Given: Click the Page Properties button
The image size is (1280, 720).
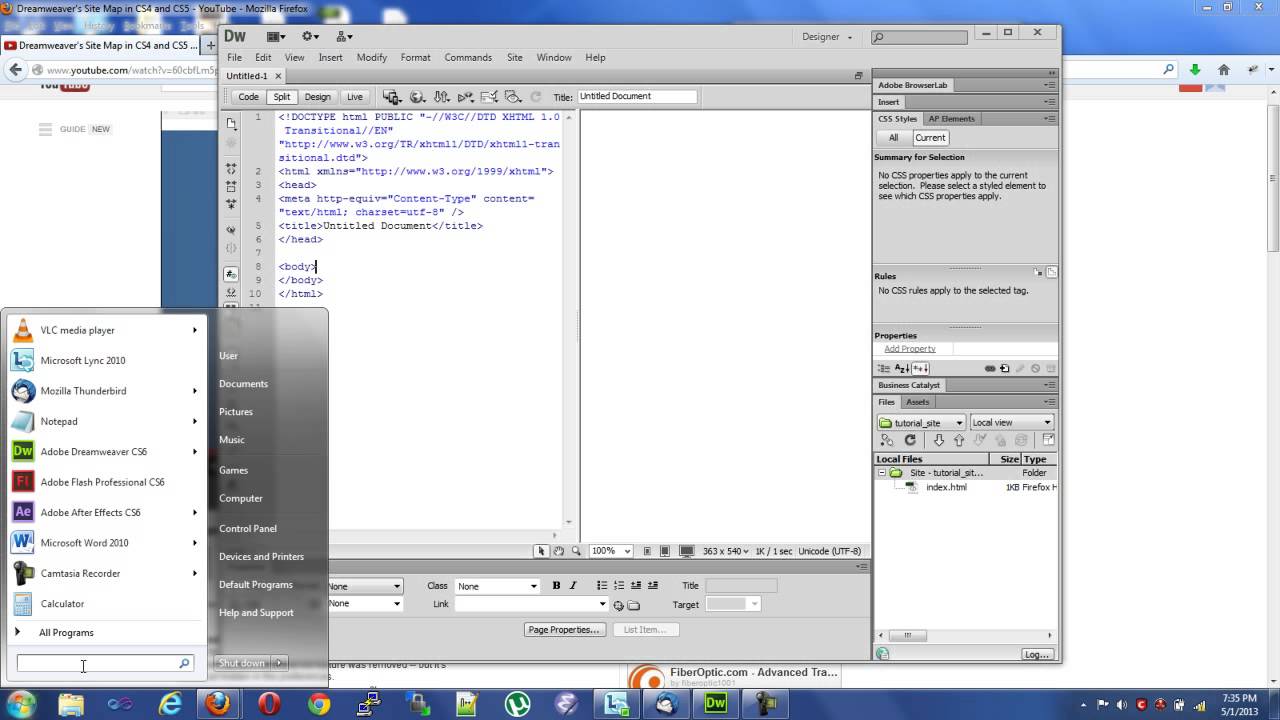Looking at the screenshot, I should [564, 630].
